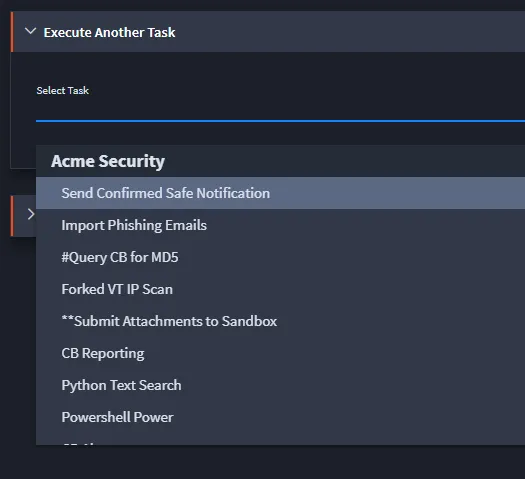
Task: Collapse the Execute Another Task section chevron
Action: coord(30,31)
